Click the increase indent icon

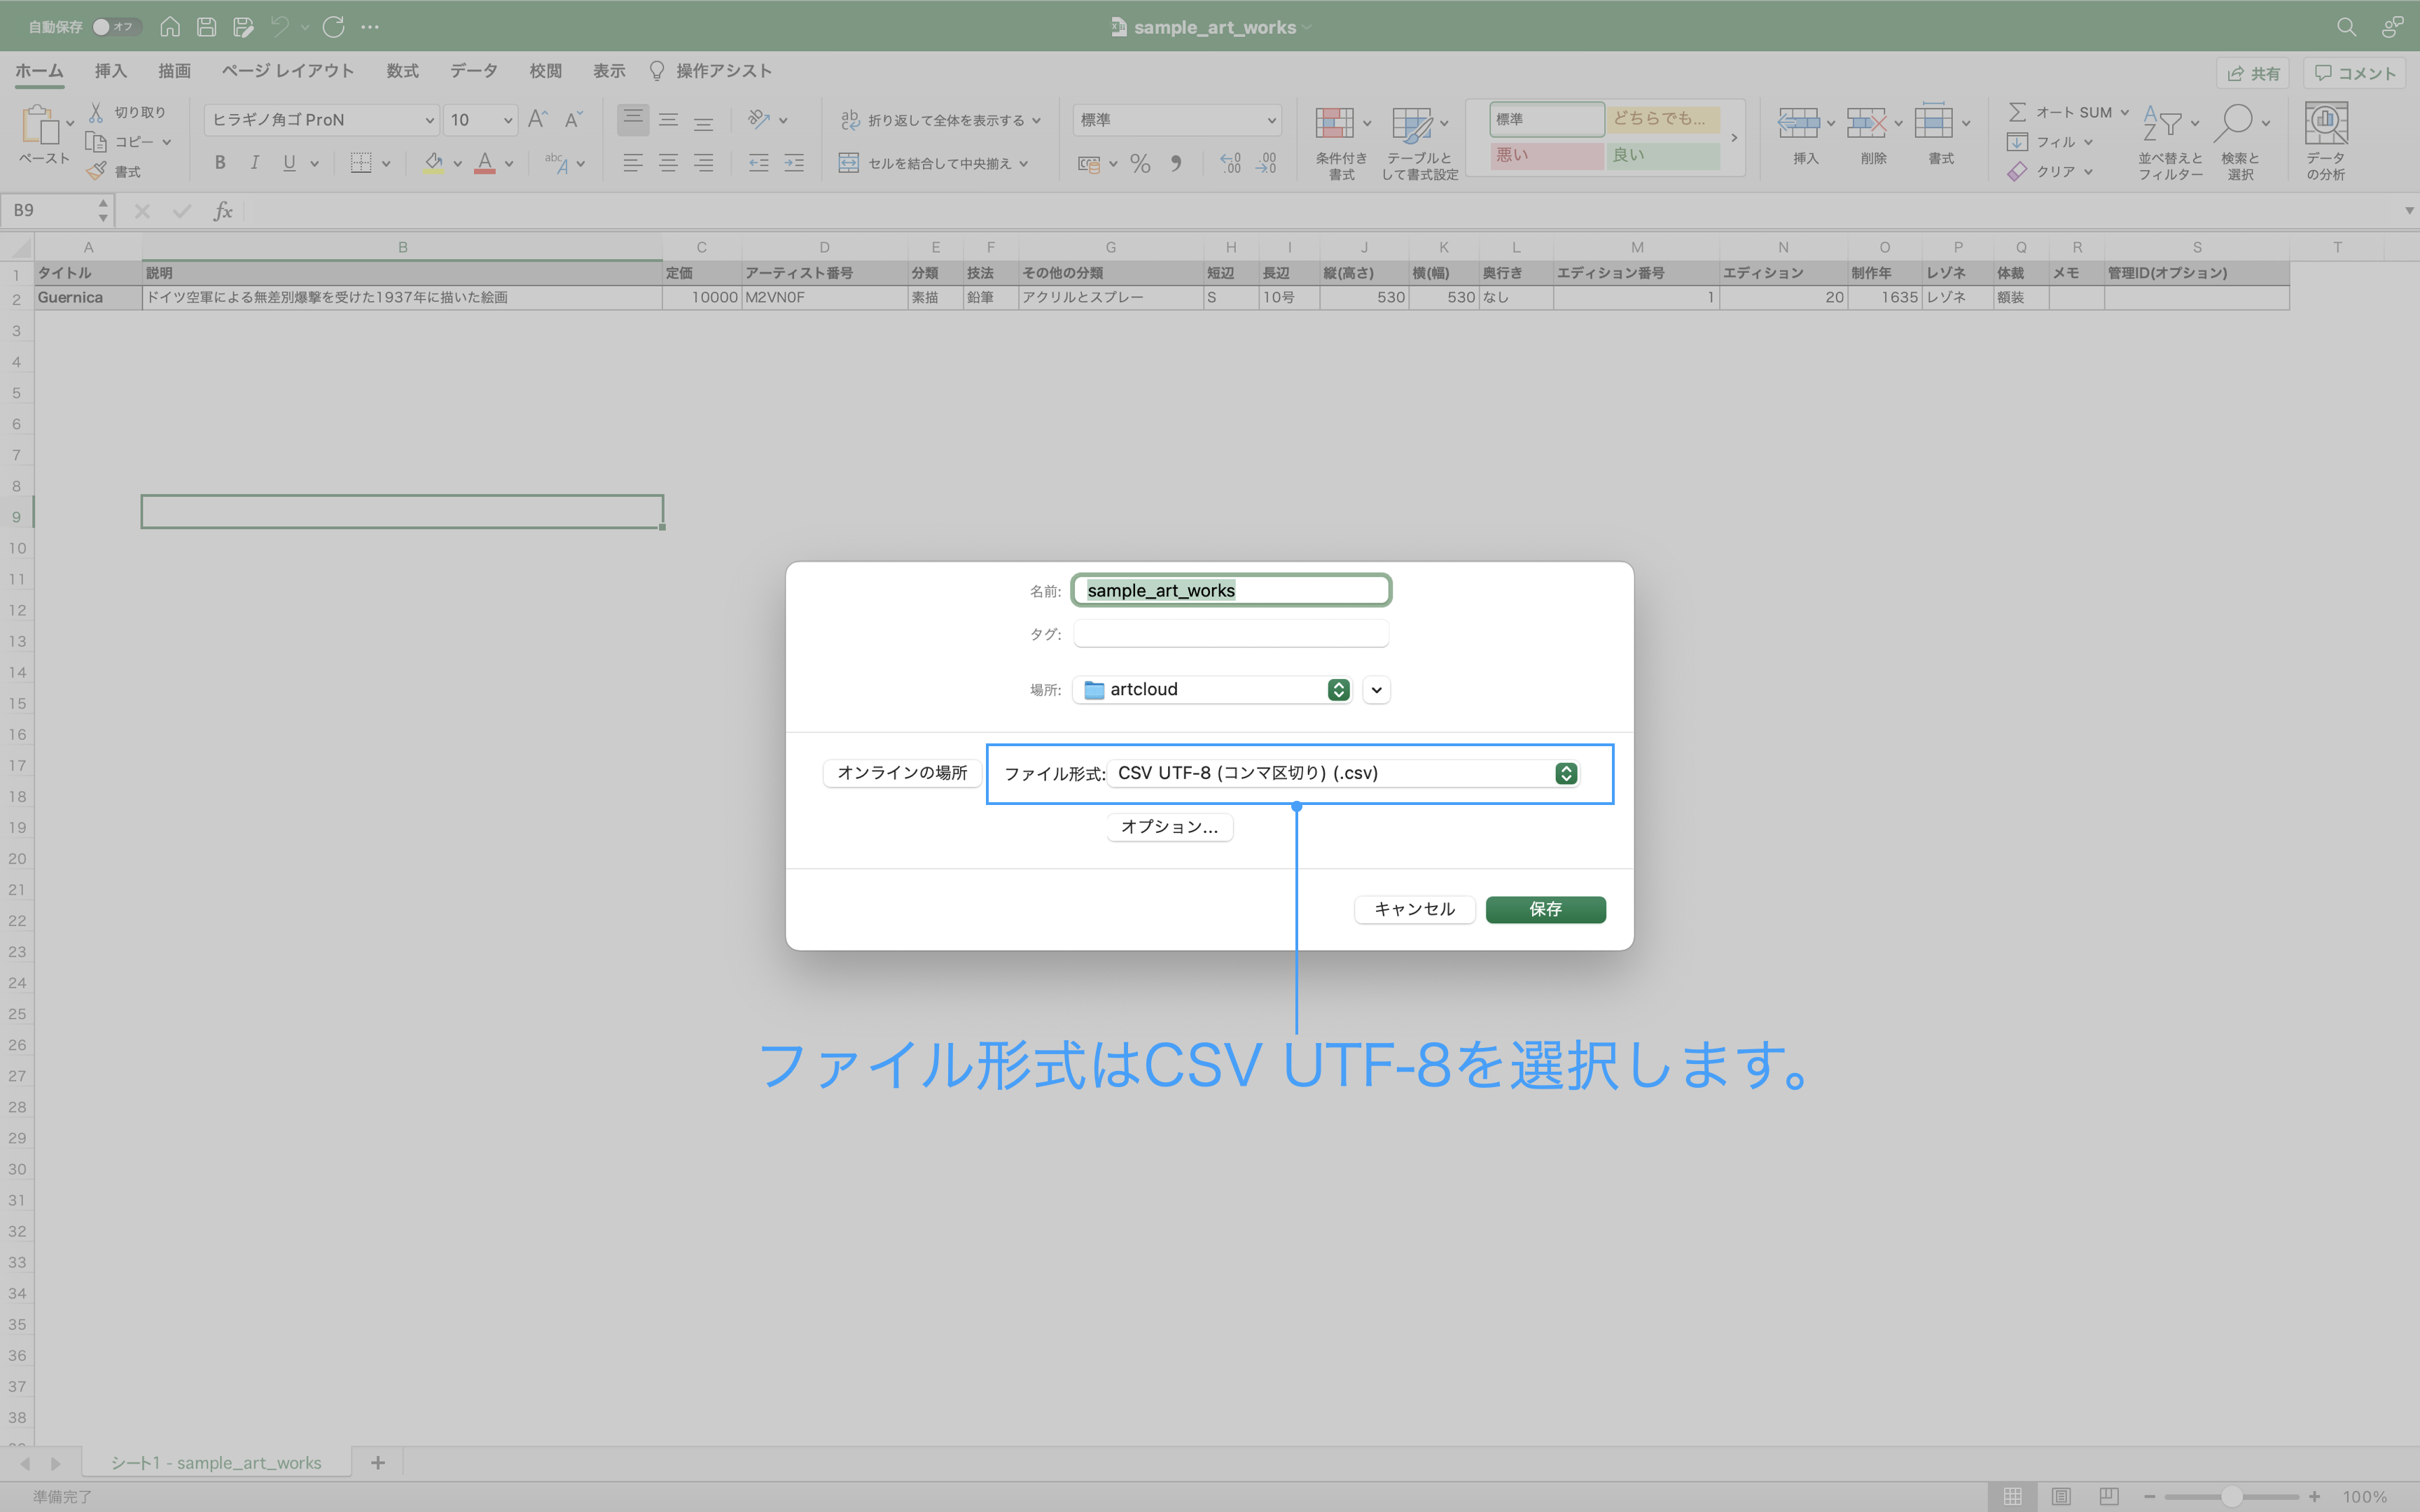[794, 162]
